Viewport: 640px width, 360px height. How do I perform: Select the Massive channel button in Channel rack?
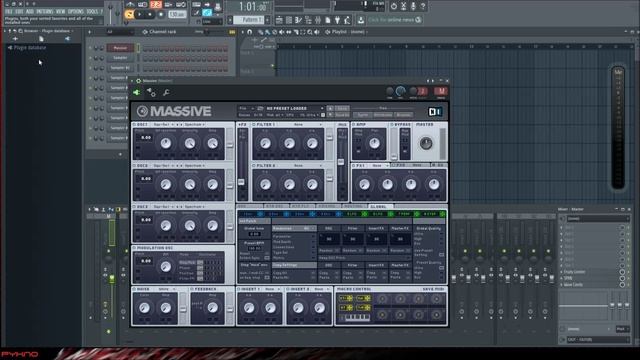120,48
